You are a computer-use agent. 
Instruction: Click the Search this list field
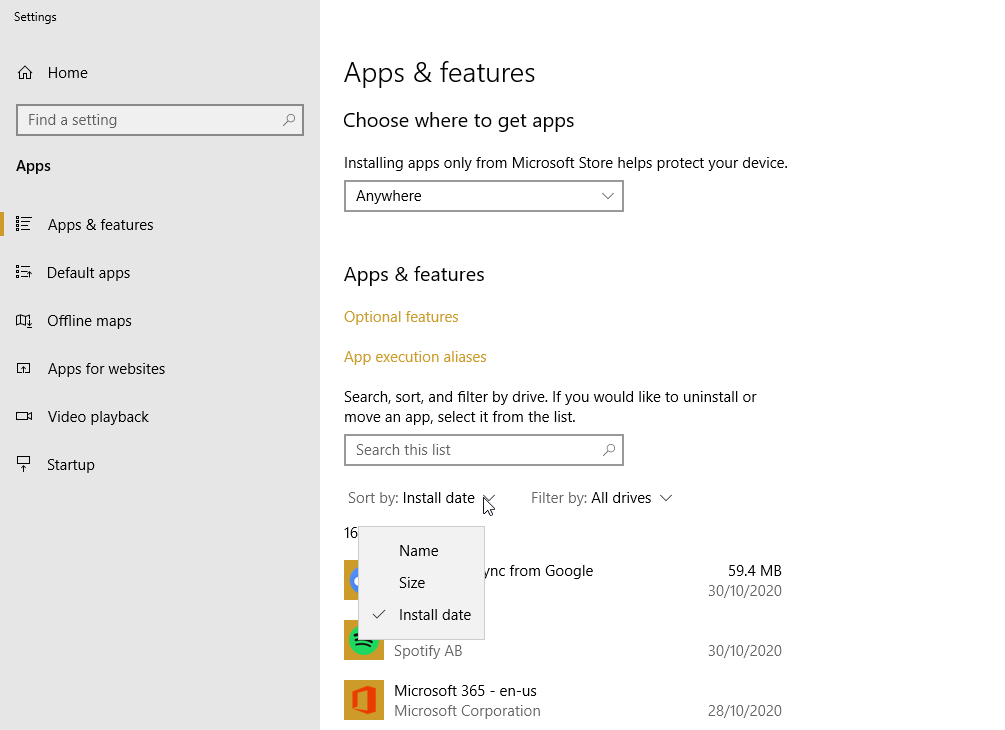(484, 450)
